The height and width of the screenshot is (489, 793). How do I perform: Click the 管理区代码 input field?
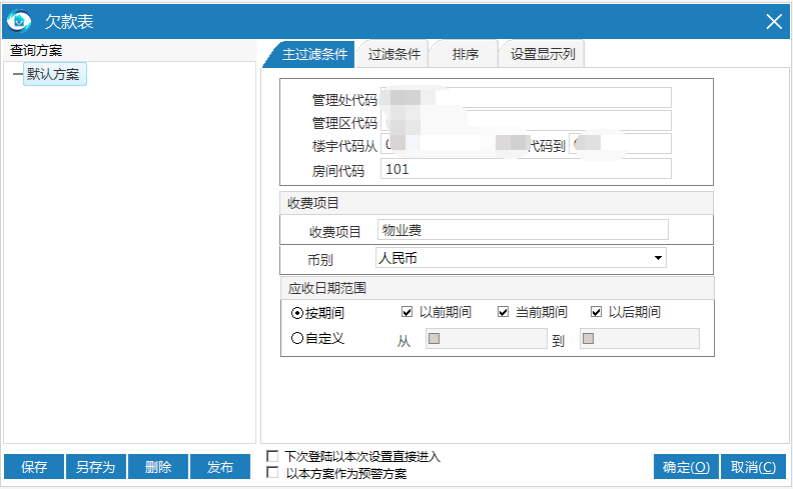(525, 121)
